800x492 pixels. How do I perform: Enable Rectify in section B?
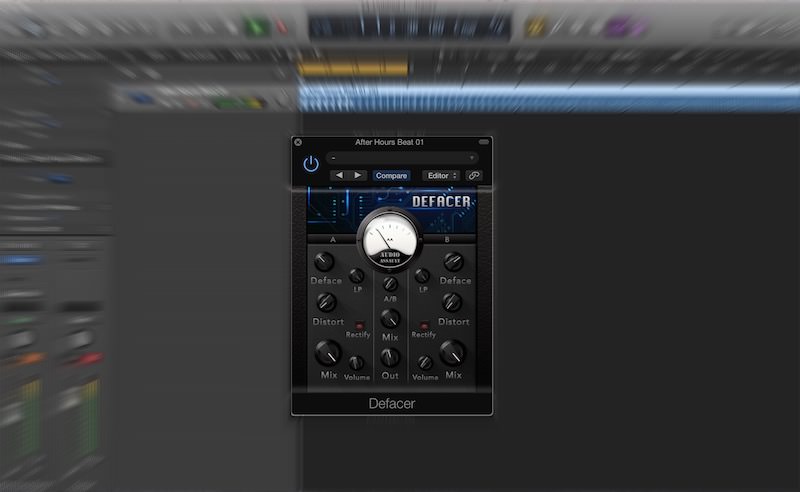click(424, 325)
